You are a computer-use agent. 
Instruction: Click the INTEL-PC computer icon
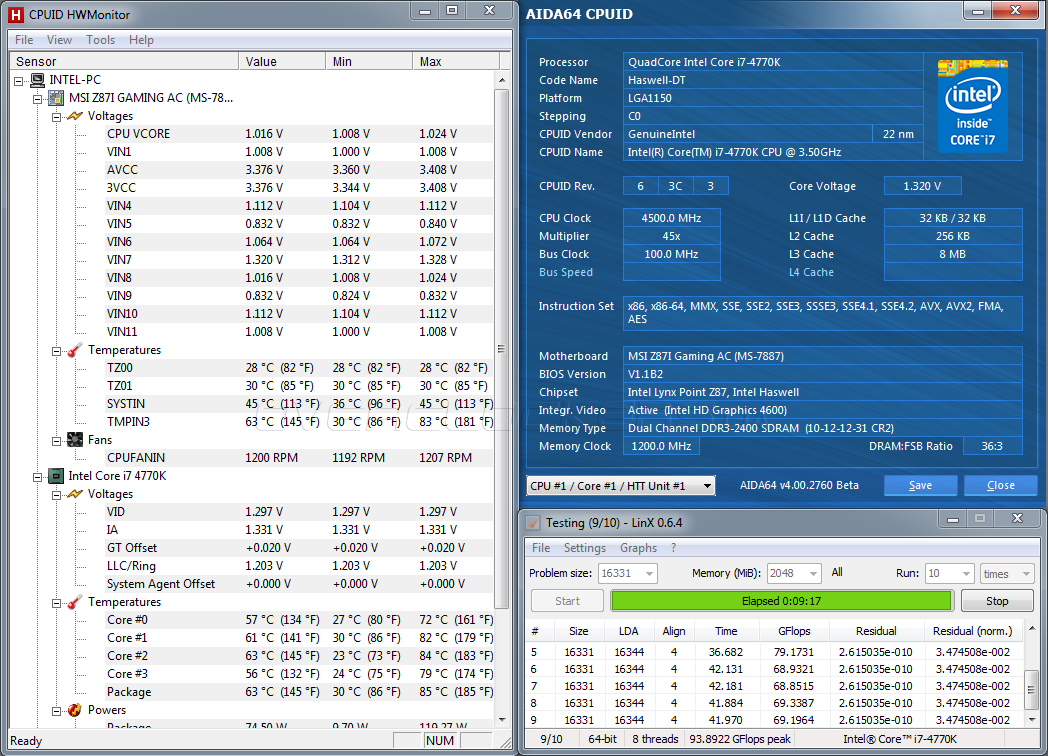(37, 80)
